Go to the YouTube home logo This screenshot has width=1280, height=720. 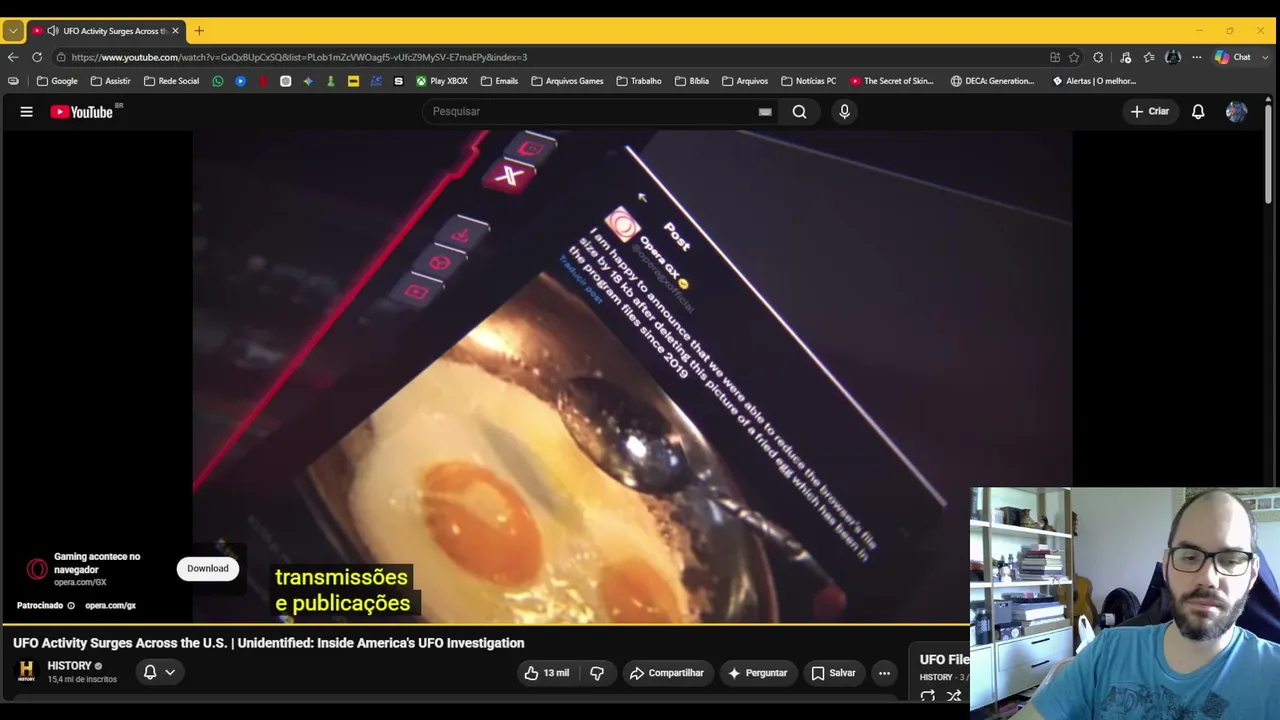click(82, 112)
